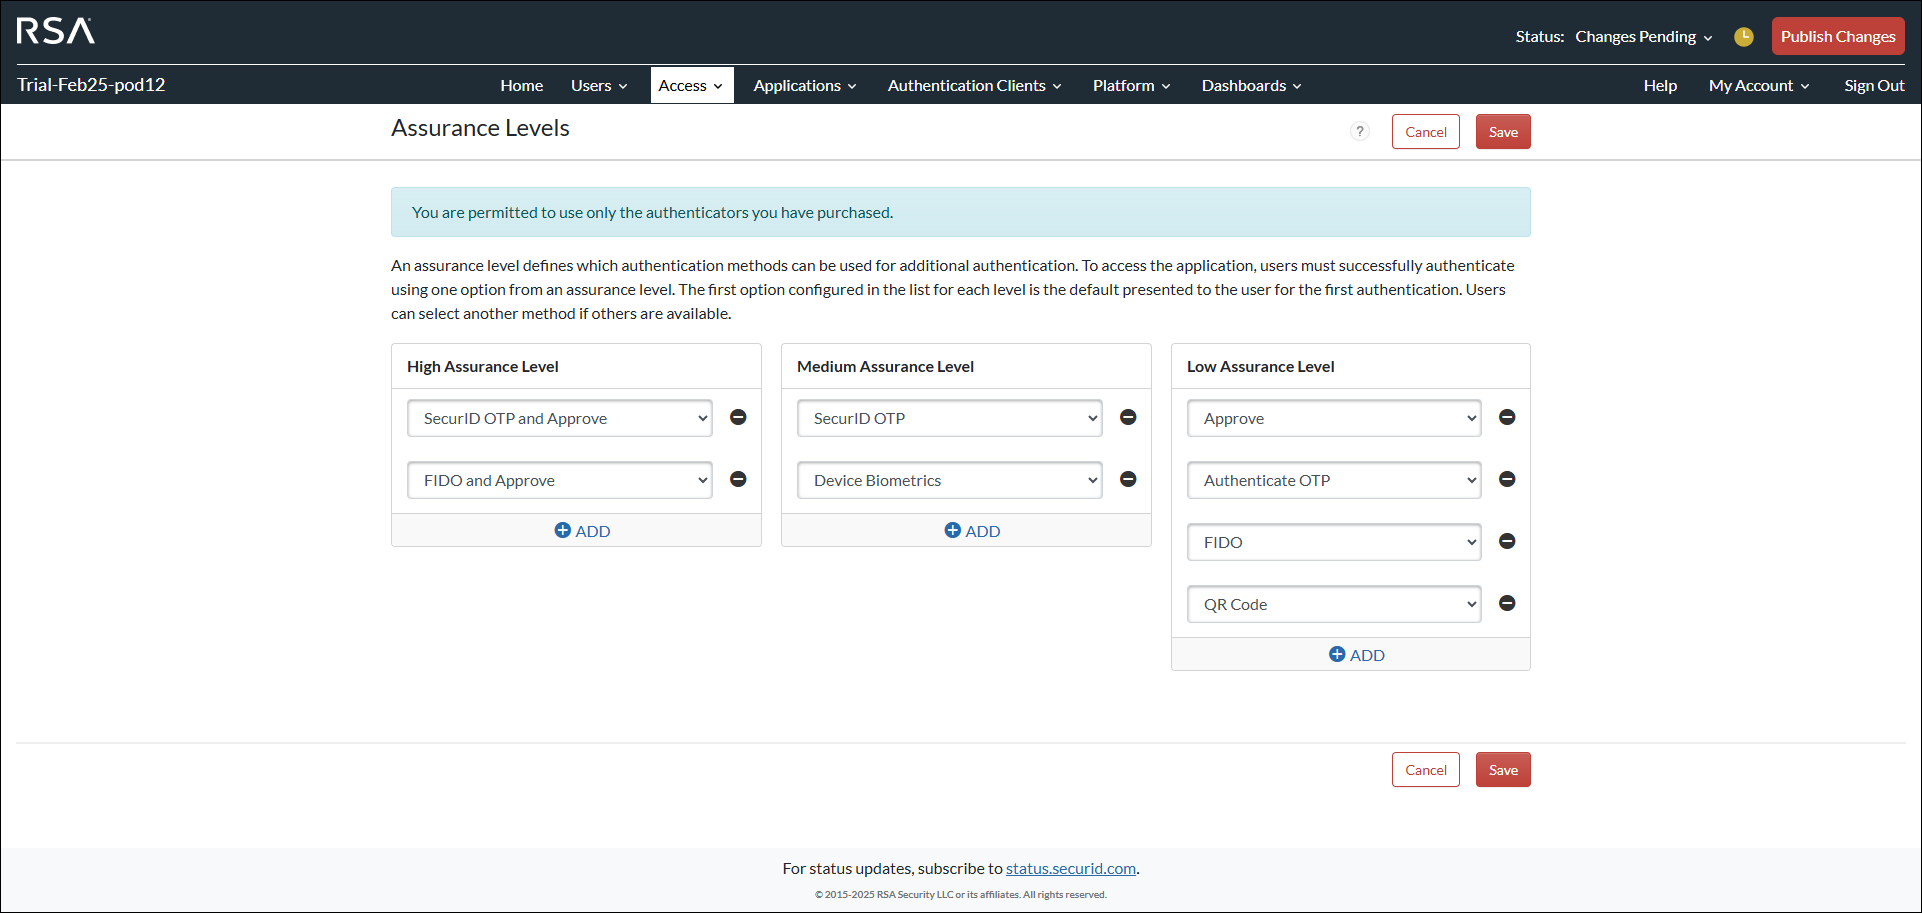The width and height of the screenshot is (1922, 913).
Task: Open the SecurID OTP and Approve dropdown
Action: (559, 419)
